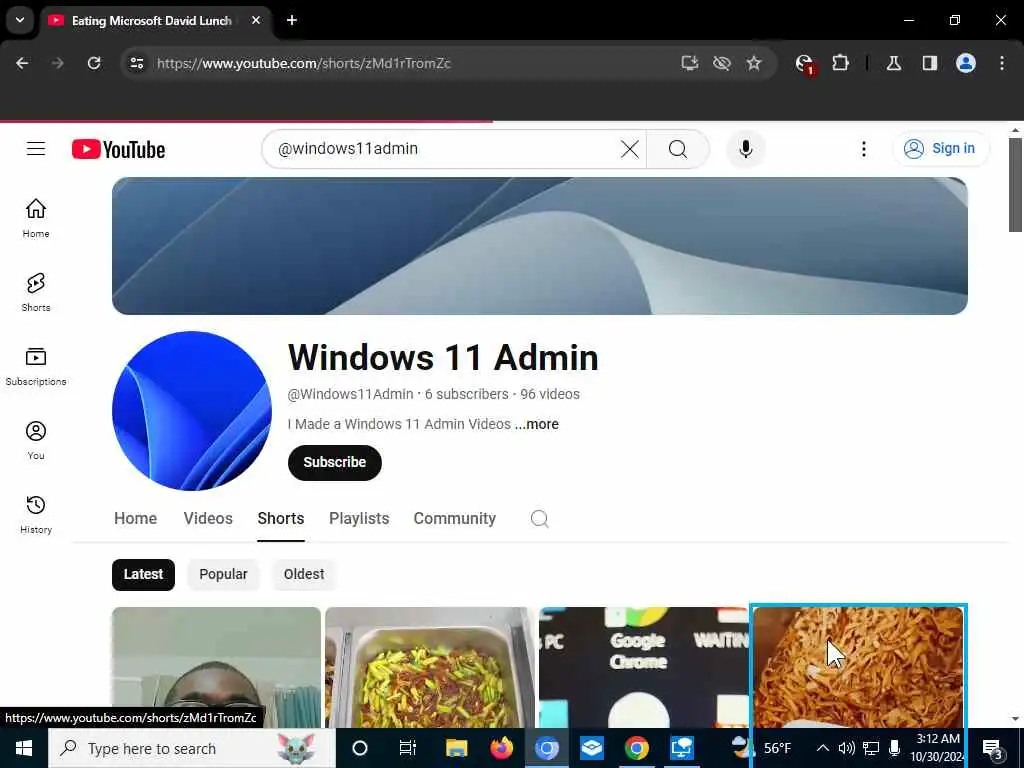The image size is (1024, 768).
Task: Select the Latest filter chip
Action: tap(143, 575)
